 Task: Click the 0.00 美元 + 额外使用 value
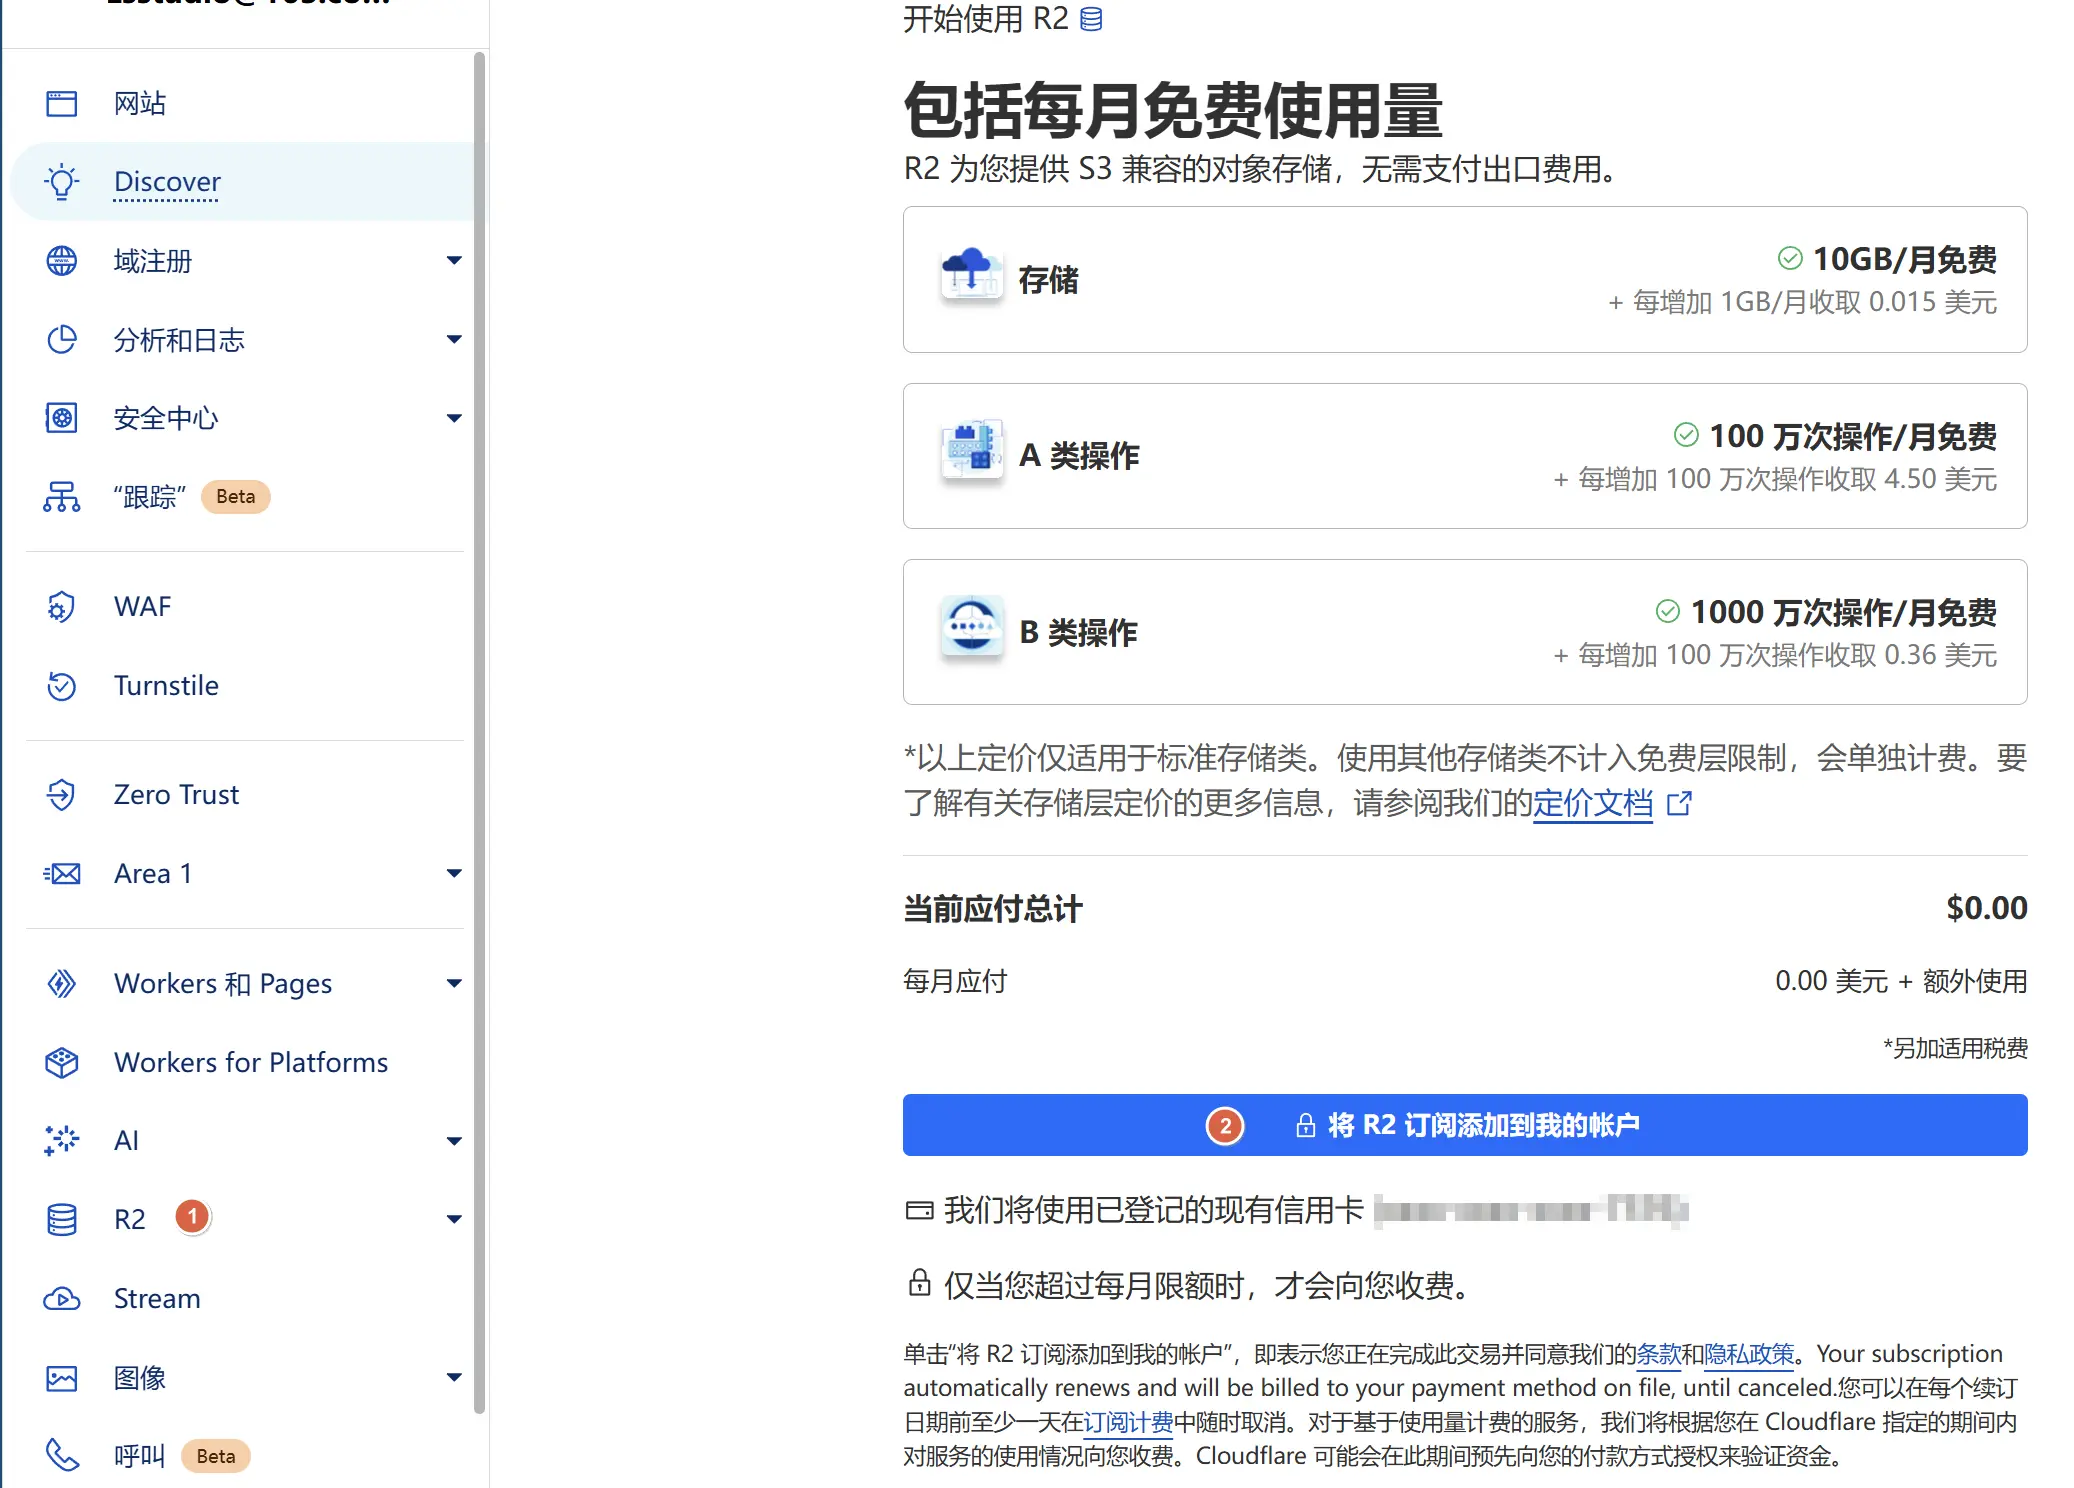click(1901, 981)
